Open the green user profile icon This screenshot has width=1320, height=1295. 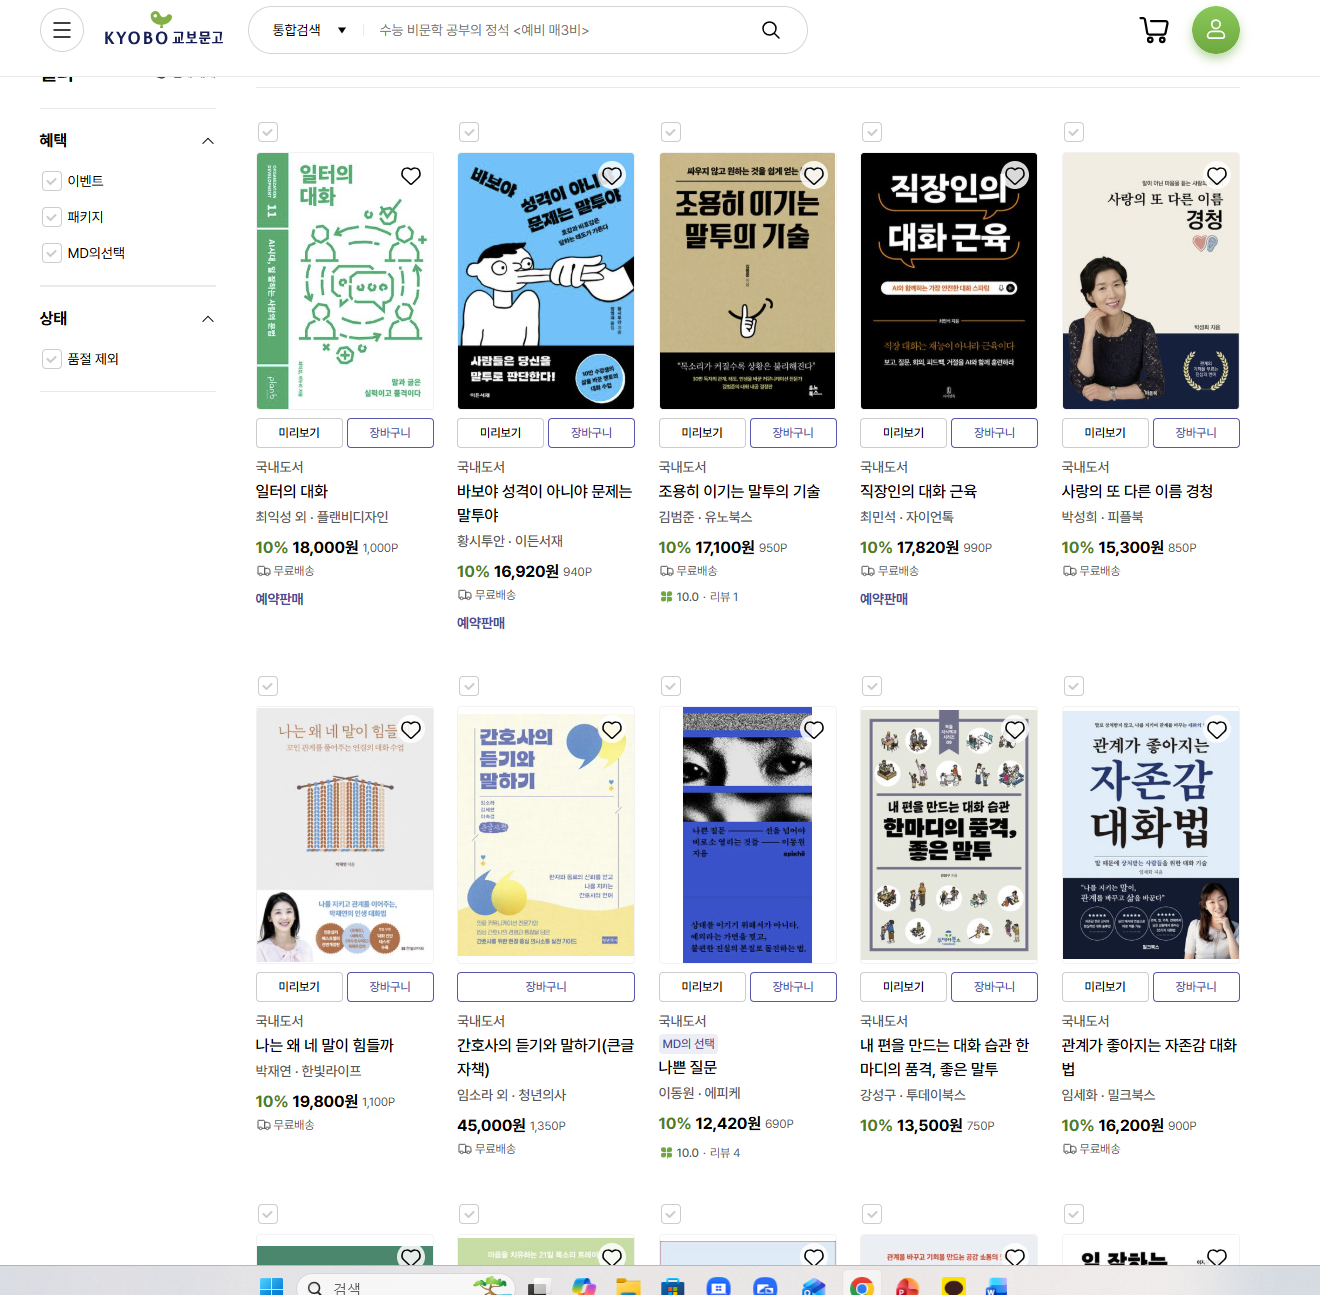pyautogui.click(x=1216, y=30)
